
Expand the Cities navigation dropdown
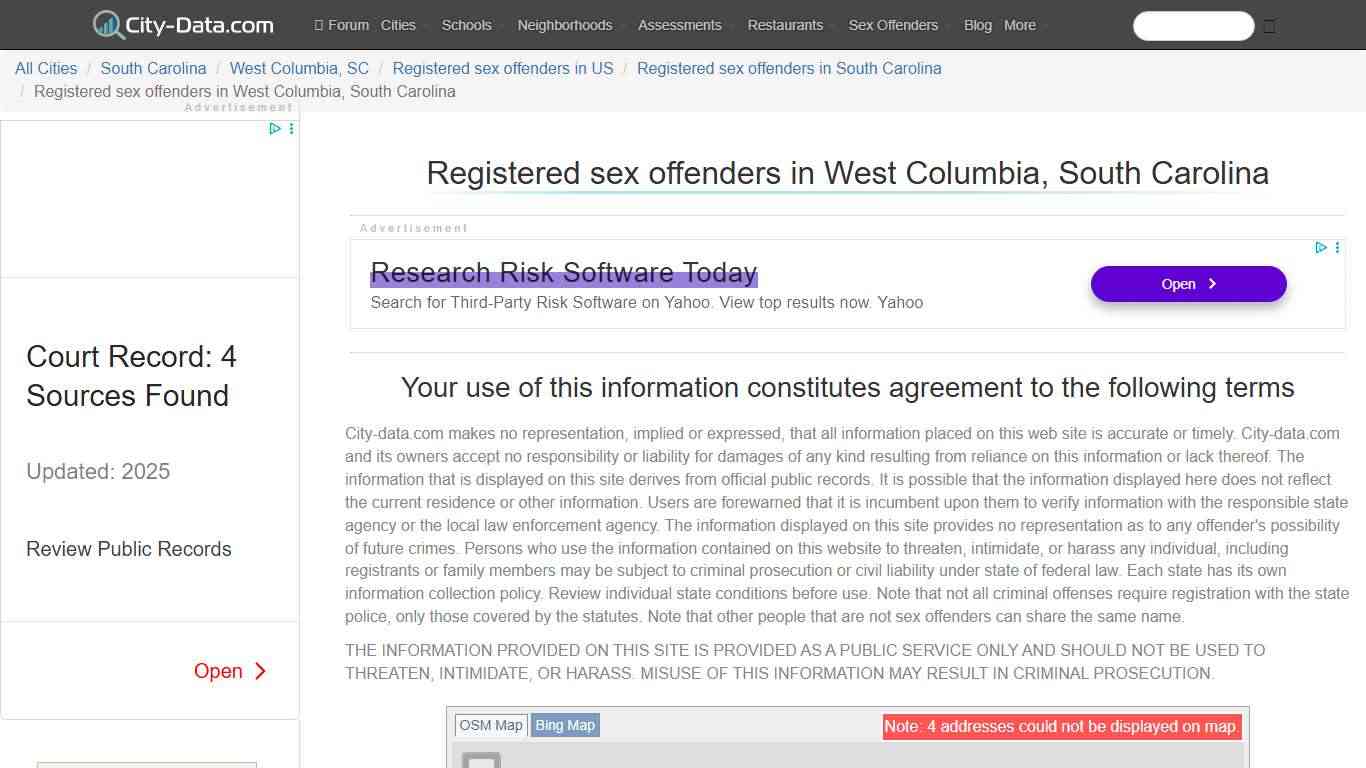click(x=398, y=25)
